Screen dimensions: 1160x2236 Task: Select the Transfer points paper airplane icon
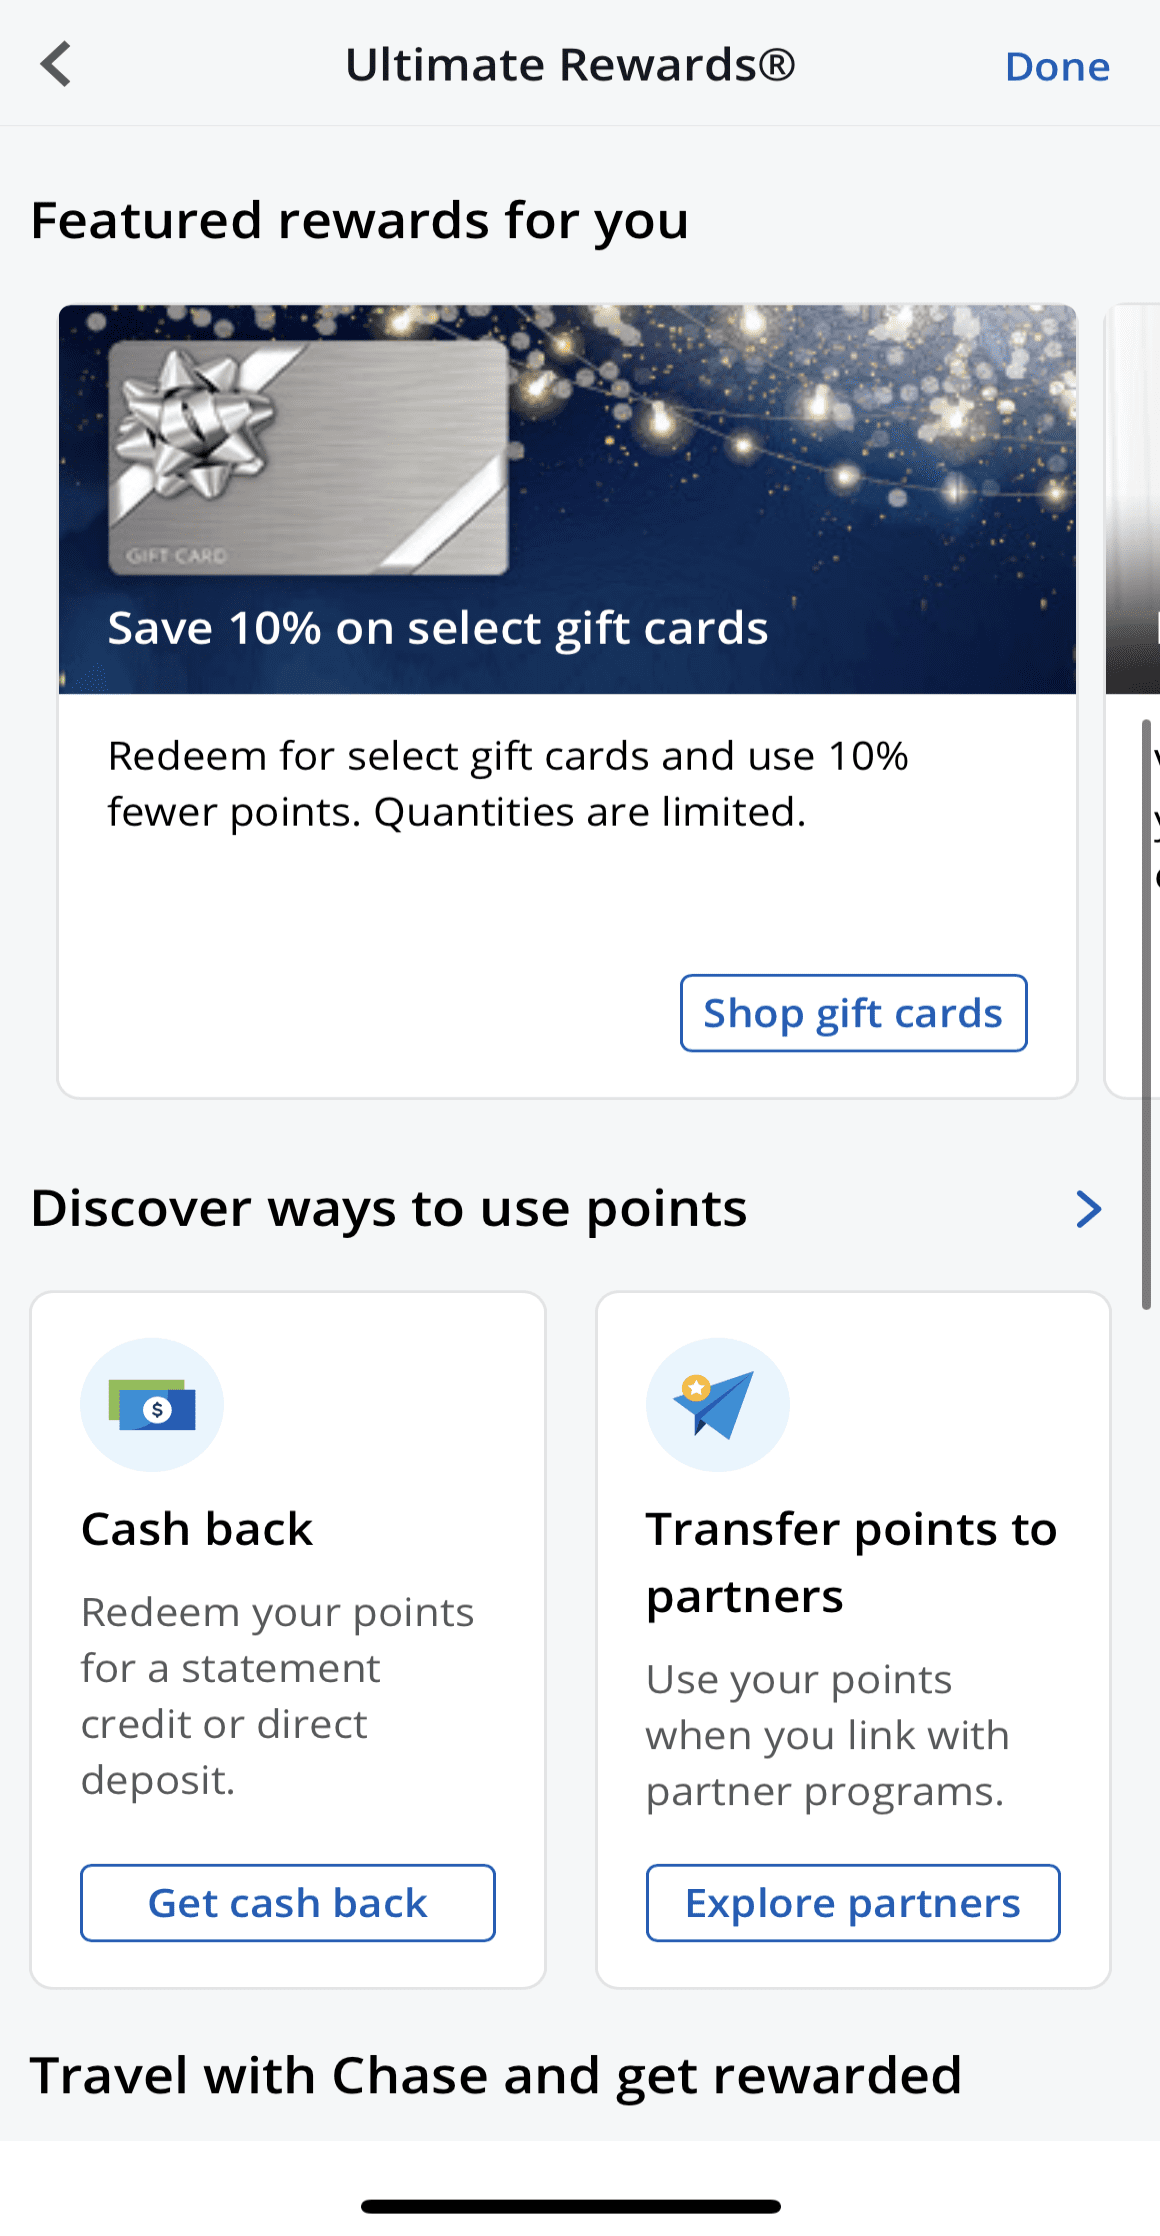coord(718,1404)
